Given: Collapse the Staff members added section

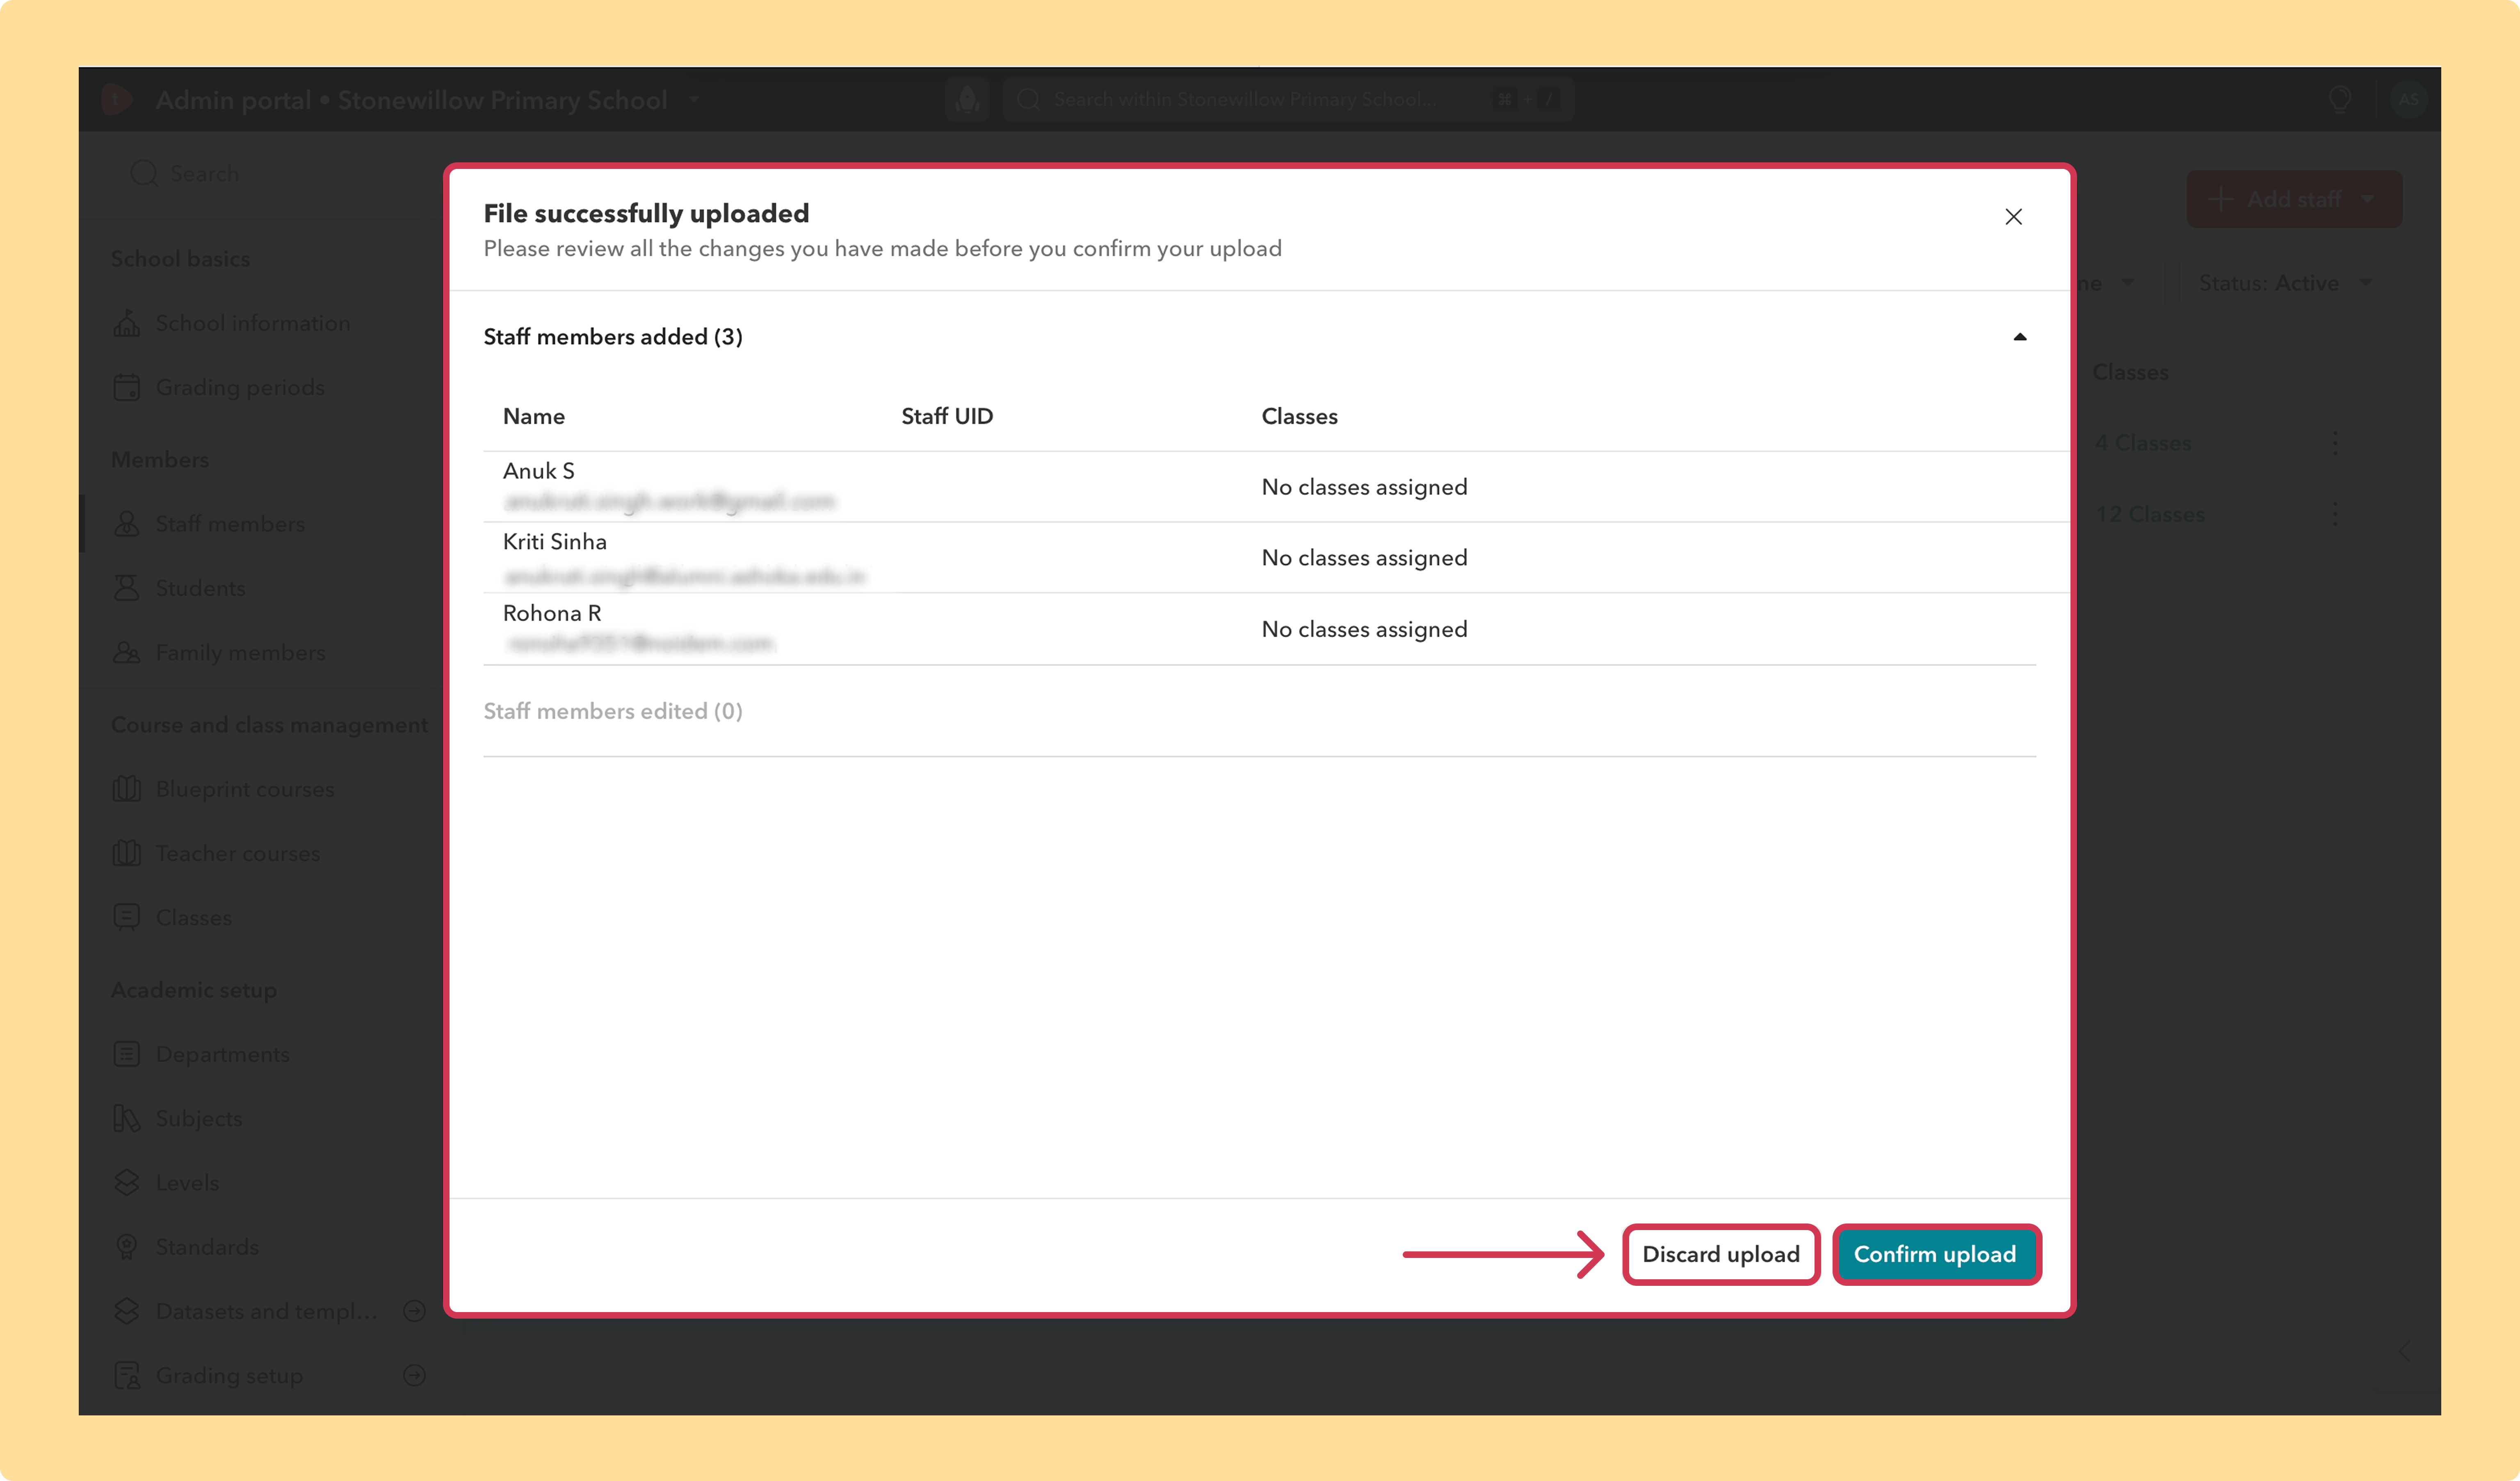Looking at the screenshot, I should (2019, 337).
